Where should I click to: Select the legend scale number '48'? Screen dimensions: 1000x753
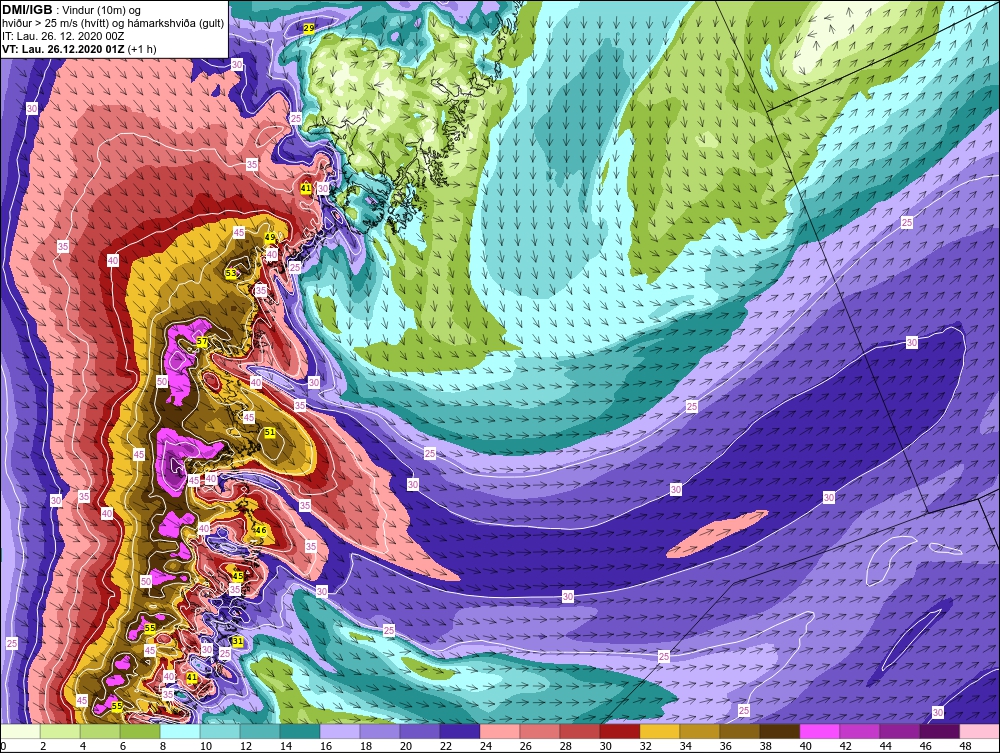point(966,746)
